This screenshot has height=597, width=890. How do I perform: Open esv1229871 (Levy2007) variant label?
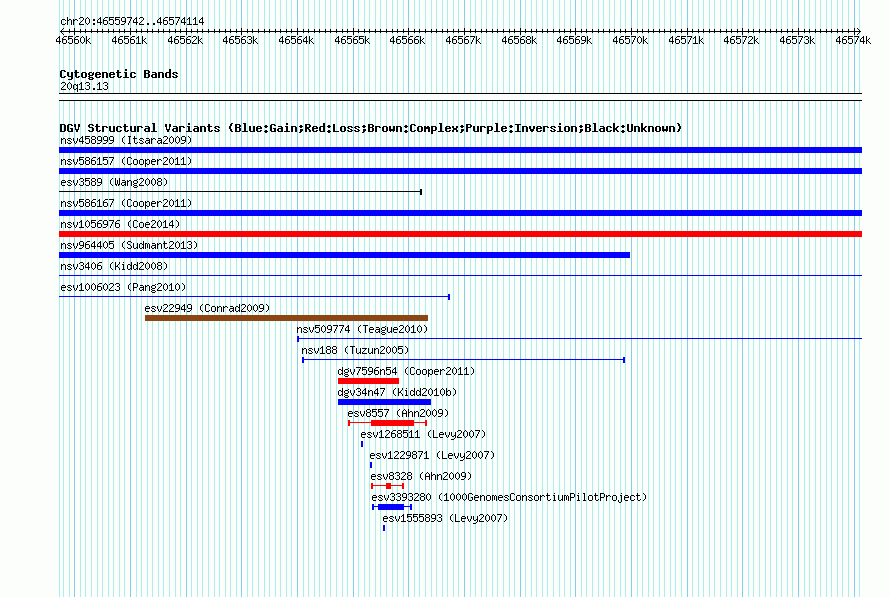[432, 455]
